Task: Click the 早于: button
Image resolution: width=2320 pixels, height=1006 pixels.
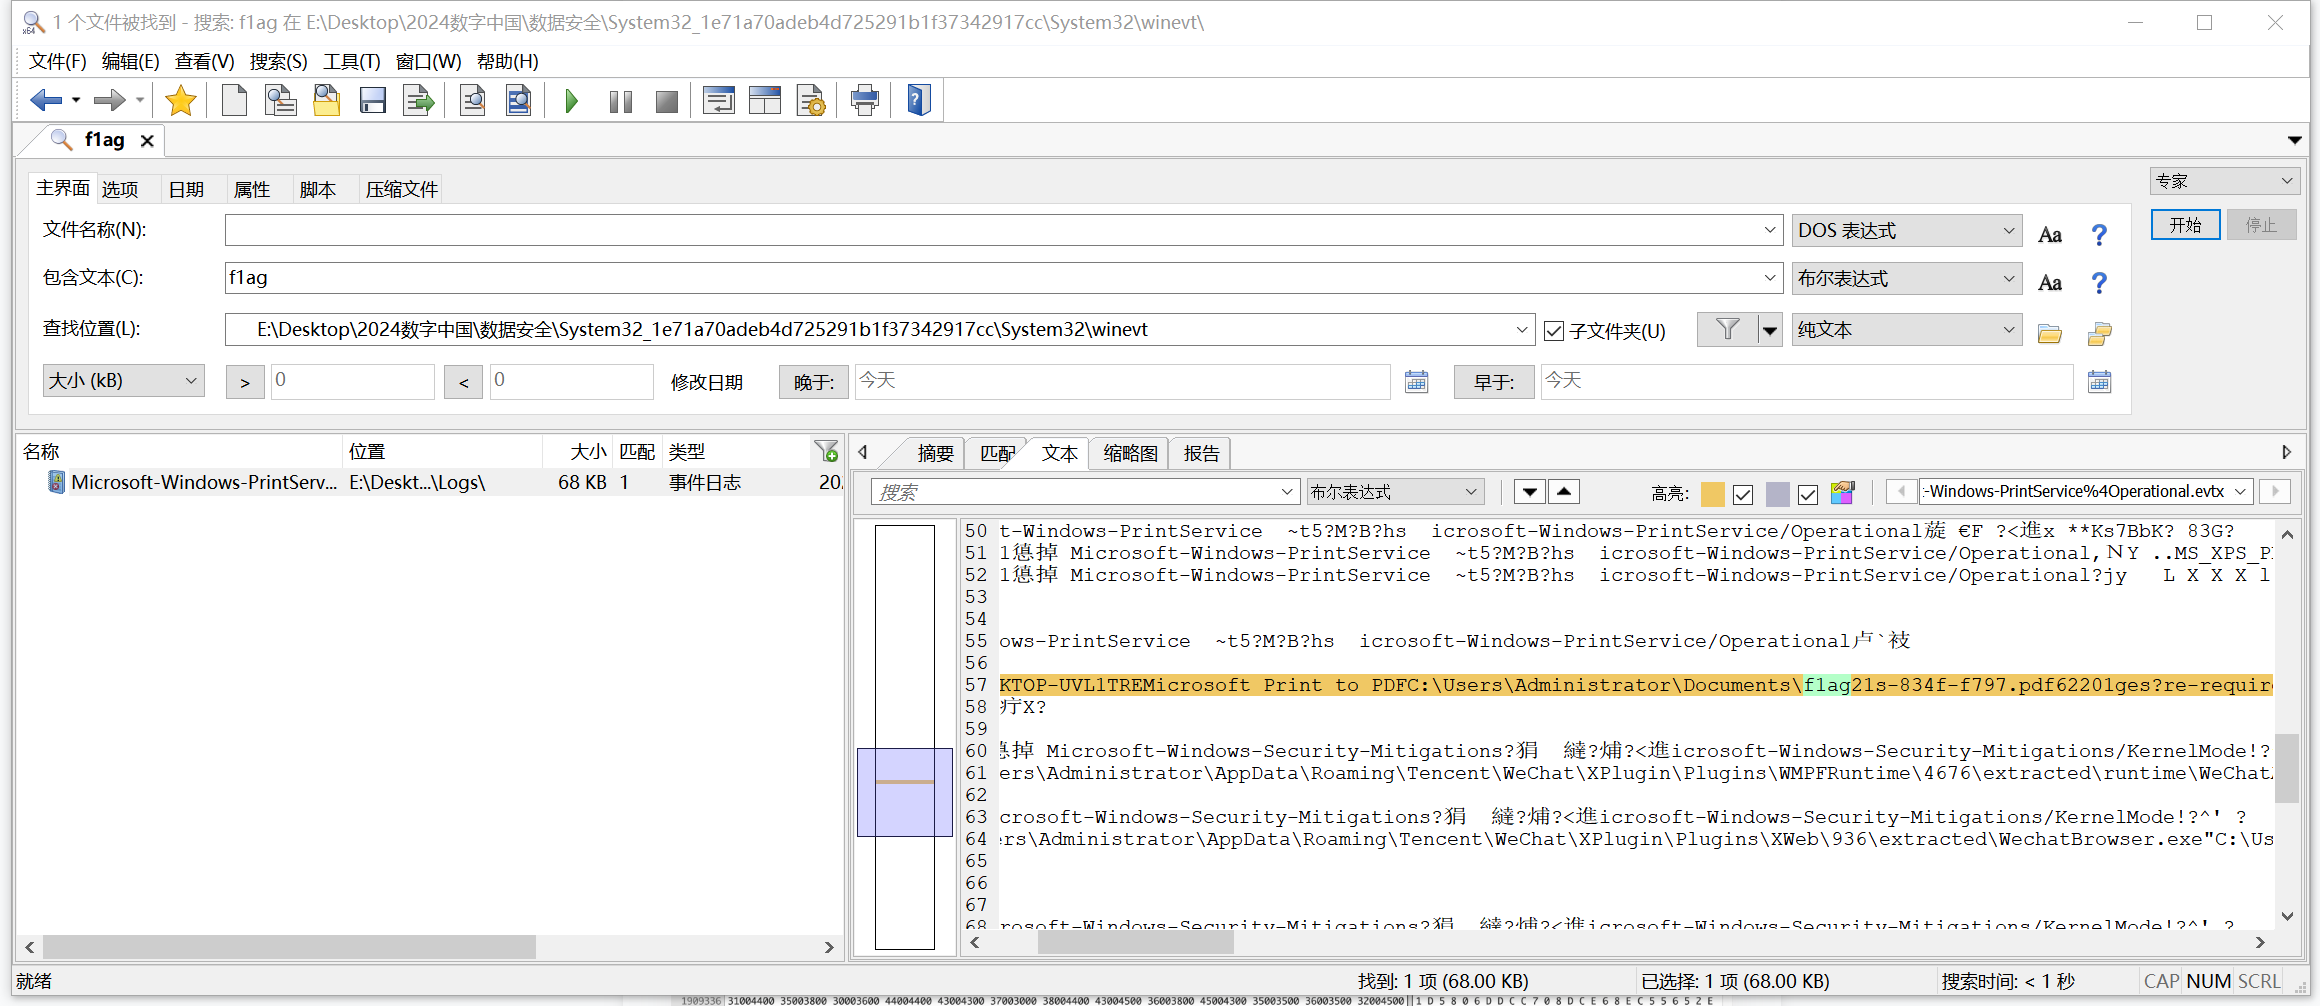Action: click(x=1494, y=382)
